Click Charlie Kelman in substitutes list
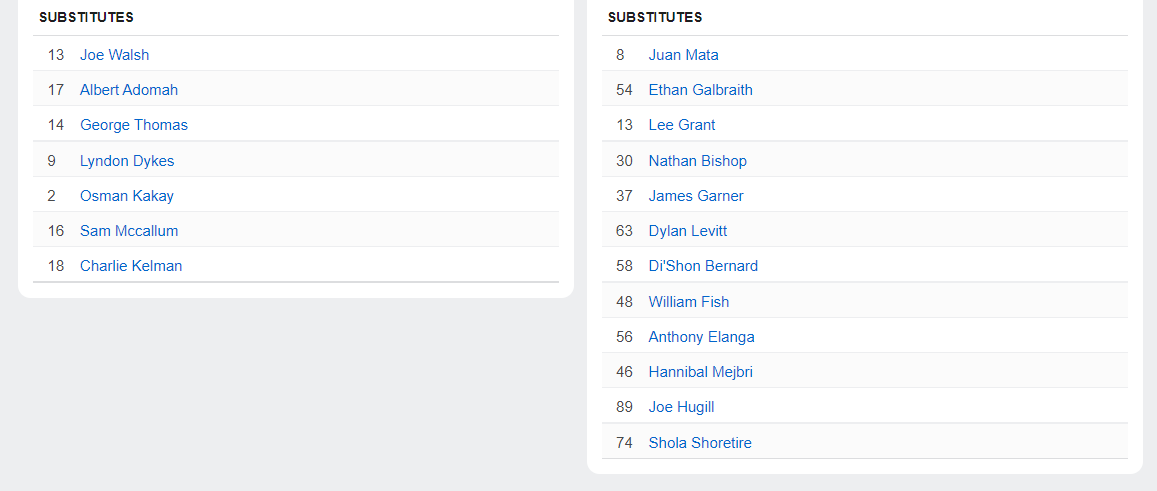 click(x=131, y=266)
